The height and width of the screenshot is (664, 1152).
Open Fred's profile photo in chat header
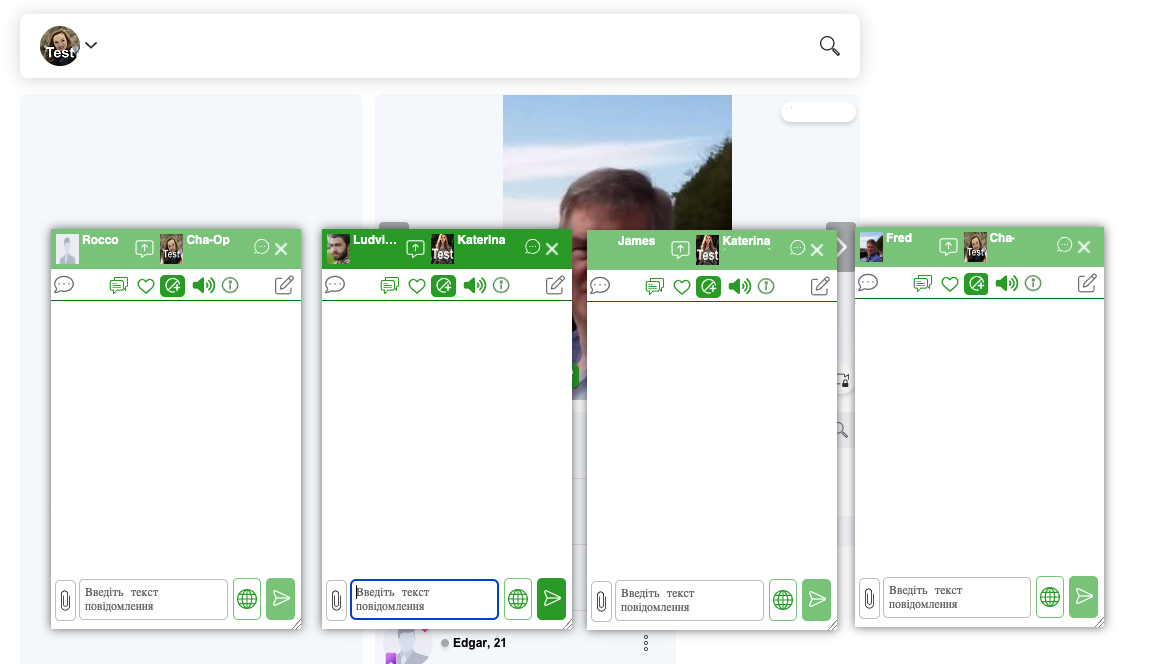(x=871, y=247)
